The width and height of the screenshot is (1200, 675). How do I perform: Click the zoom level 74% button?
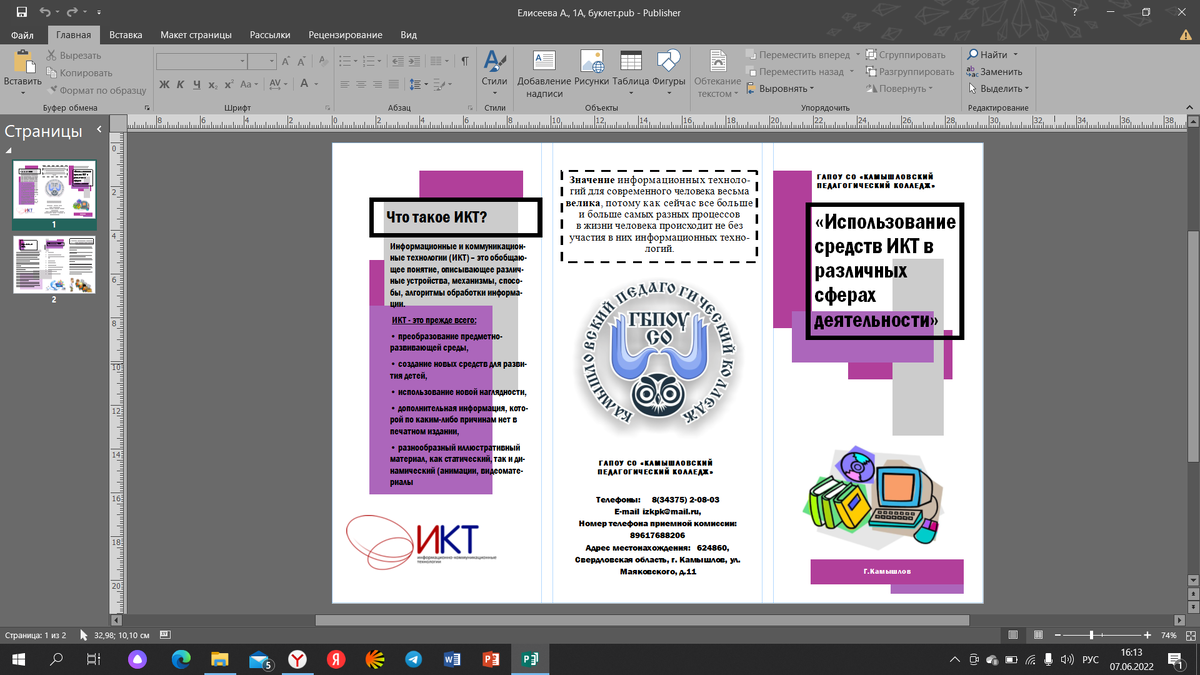[x=1168, y=635]
